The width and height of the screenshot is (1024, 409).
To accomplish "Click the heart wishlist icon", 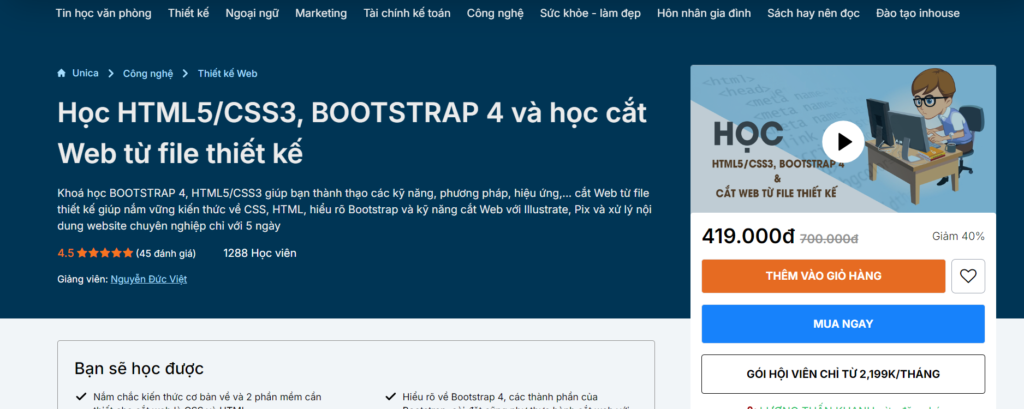I will tap(967, 276).
